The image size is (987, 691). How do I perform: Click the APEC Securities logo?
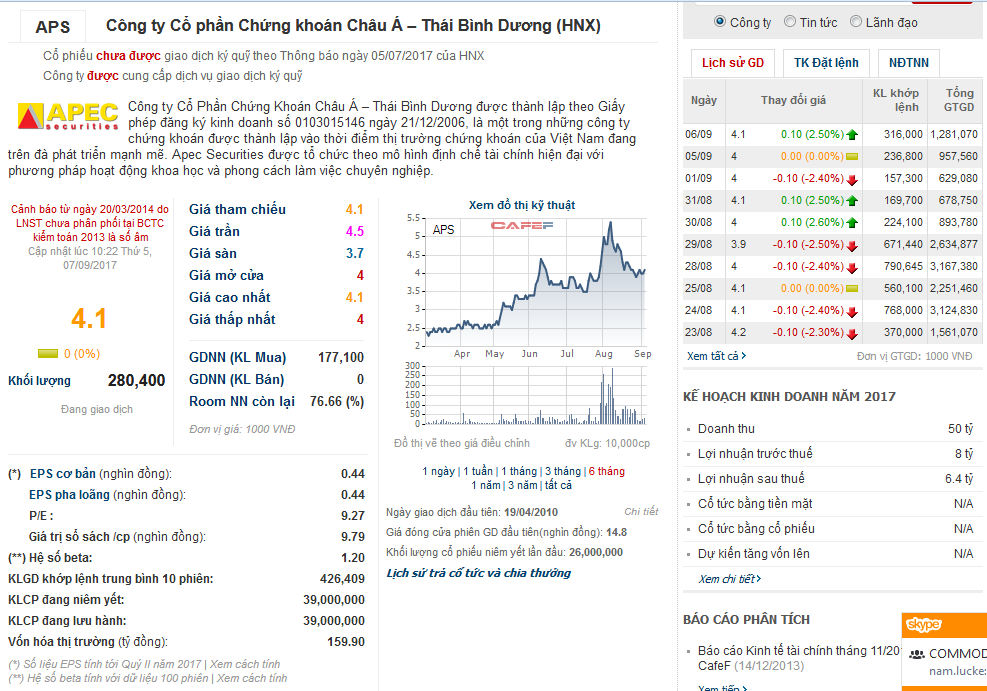[68, 116]
